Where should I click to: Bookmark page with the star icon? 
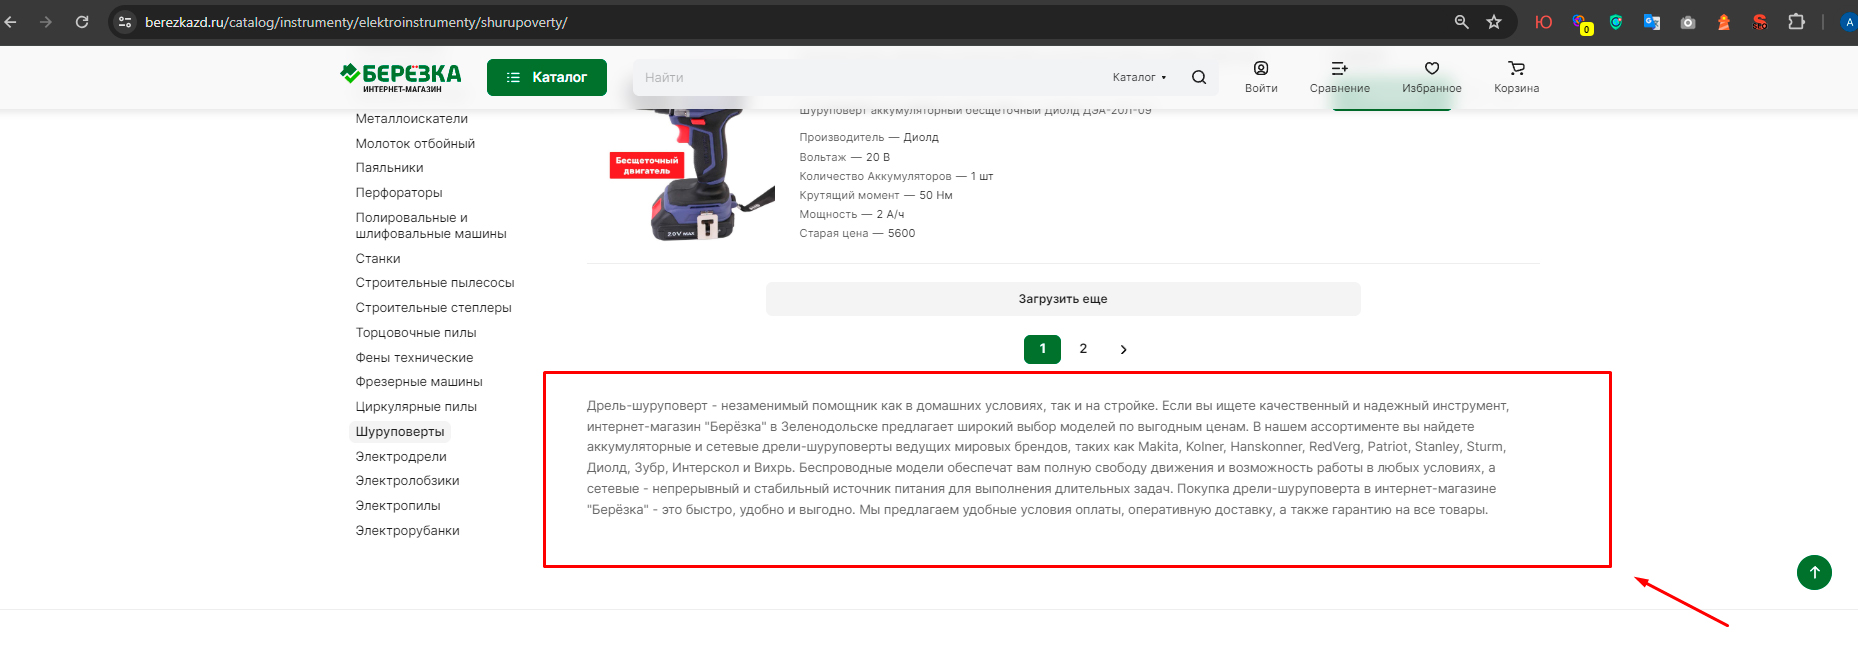1494,22
